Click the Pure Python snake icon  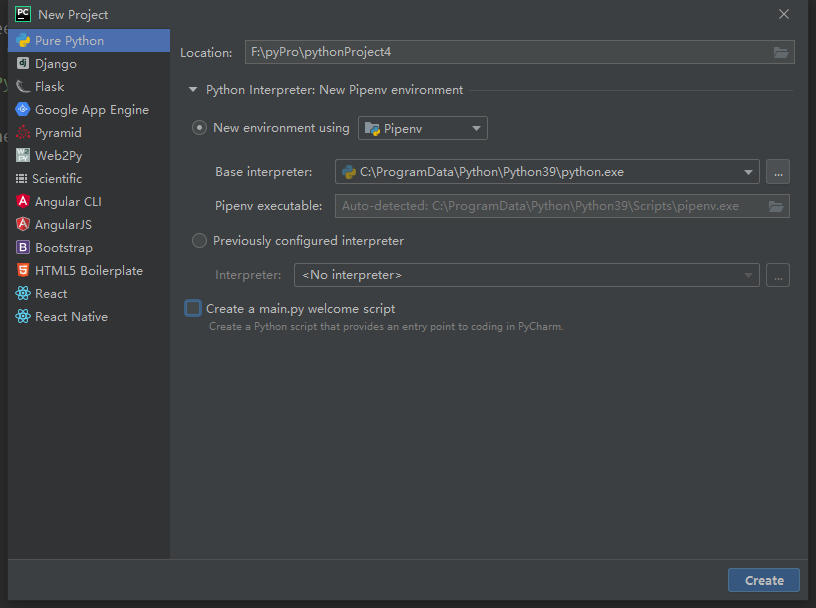[23, 41]
